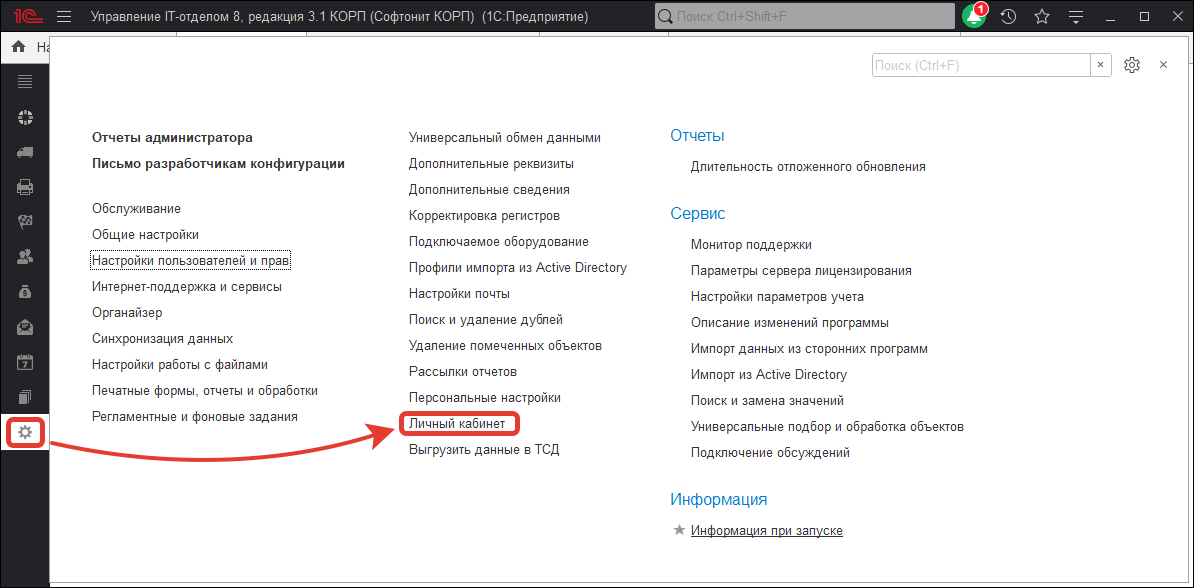Open history using the clock icon
The height and width of the screenshot is (588, 1194).
pos(1007,15)
